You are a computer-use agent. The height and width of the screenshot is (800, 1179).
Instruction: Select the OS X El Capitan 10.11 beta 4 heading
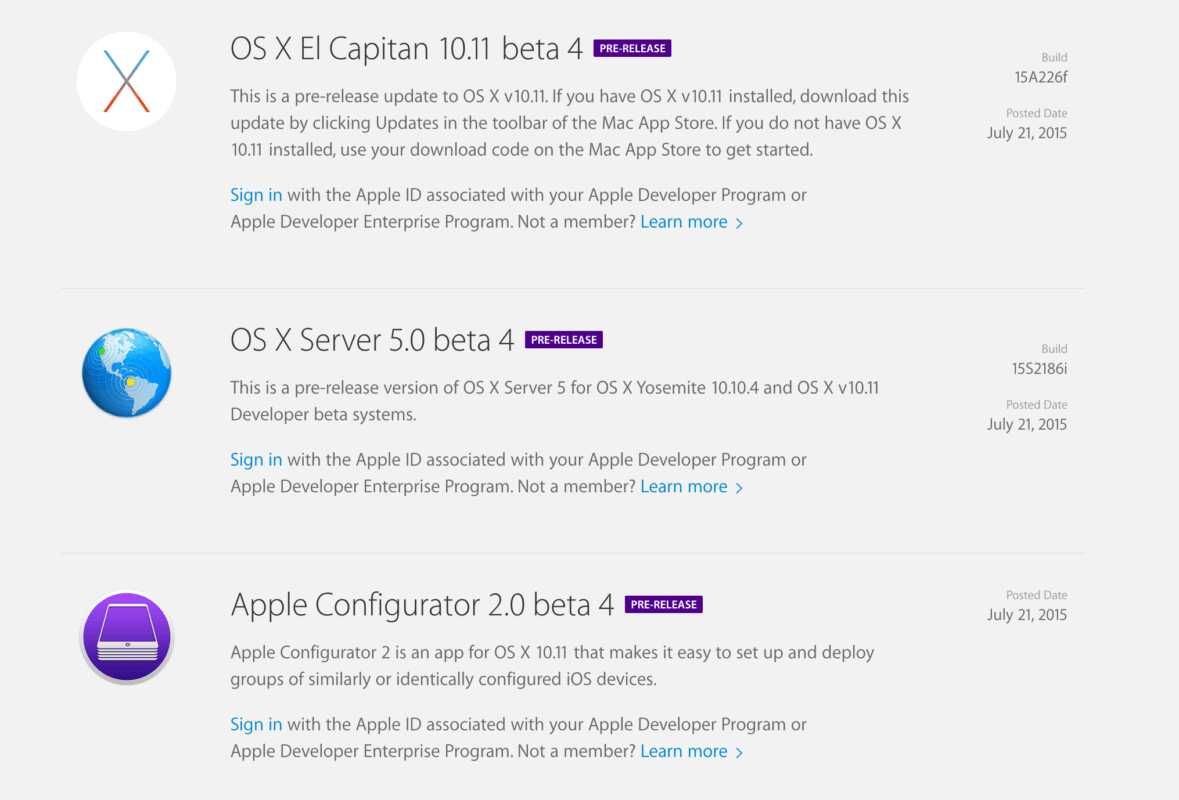point(407,49)
